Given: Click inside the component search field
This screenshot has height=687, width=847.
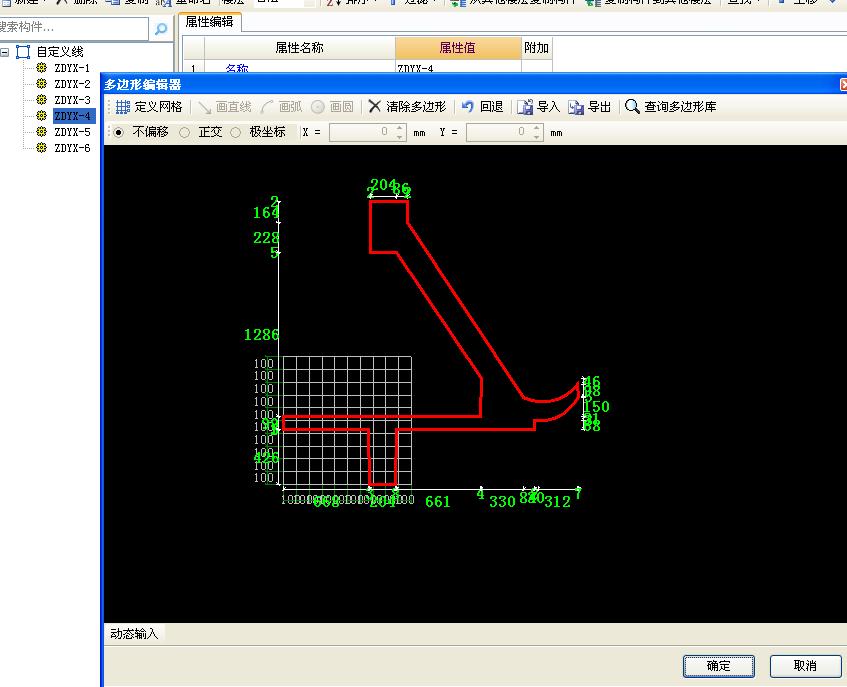Looking at the screenshot, I should [70, 29].
